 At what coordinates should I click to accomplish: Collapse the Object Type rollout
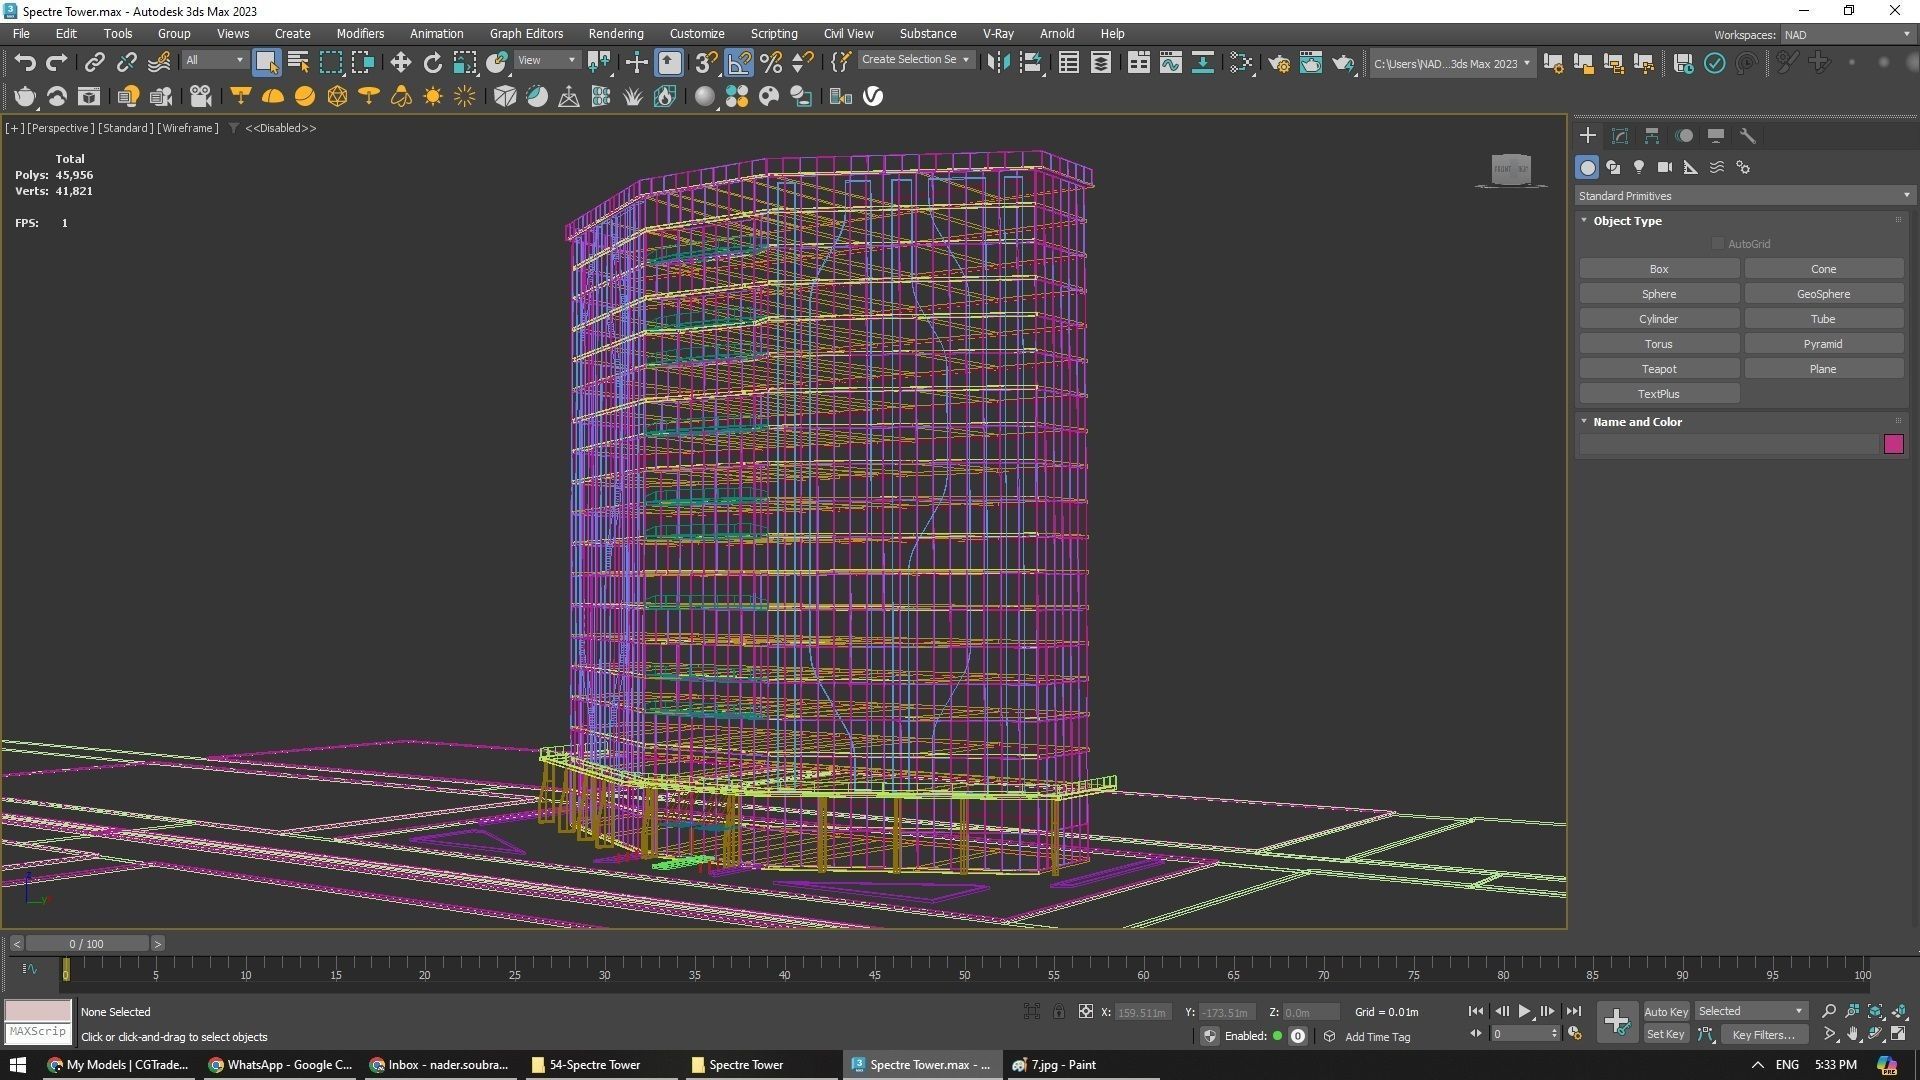click(1627, 221)
